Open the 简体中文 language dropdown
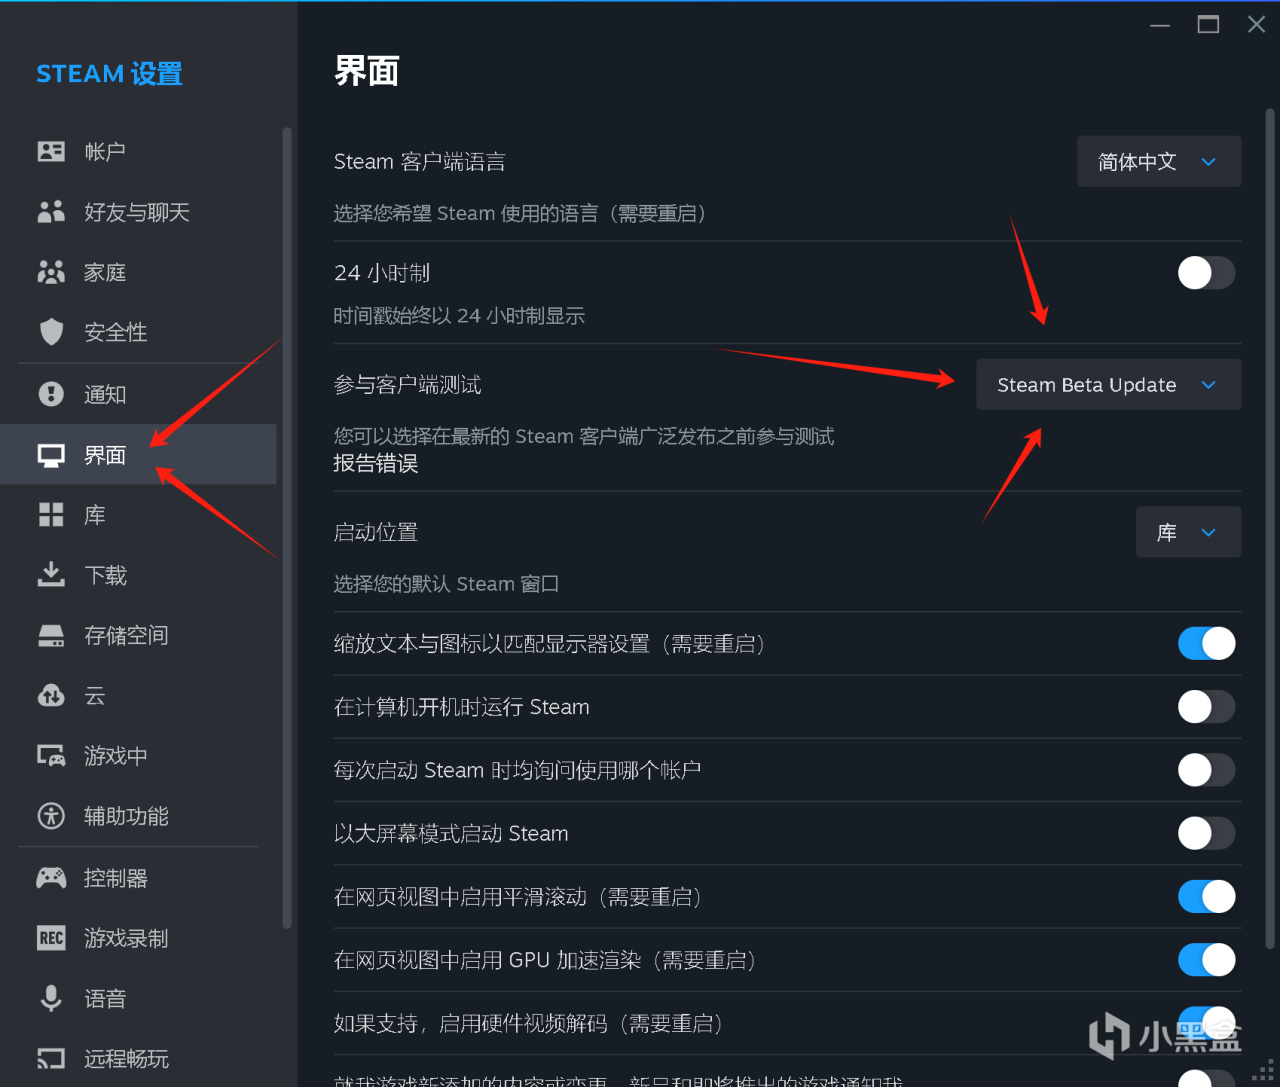Screen dimensions: 1280x1087 (1159, 162)
